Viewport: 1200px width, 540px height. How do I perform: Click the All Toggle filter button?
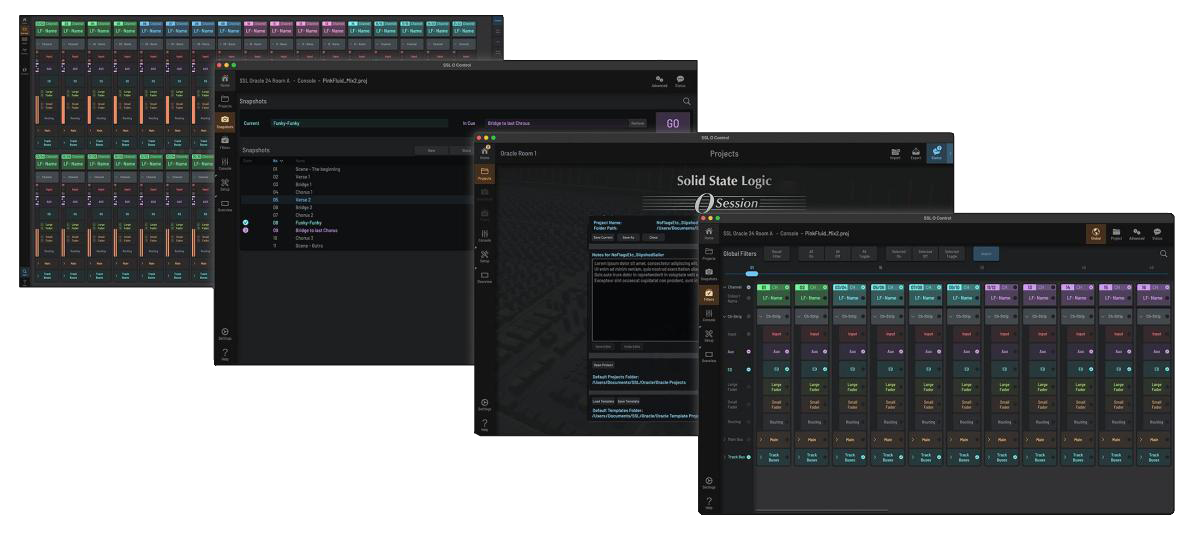(864, 254)
